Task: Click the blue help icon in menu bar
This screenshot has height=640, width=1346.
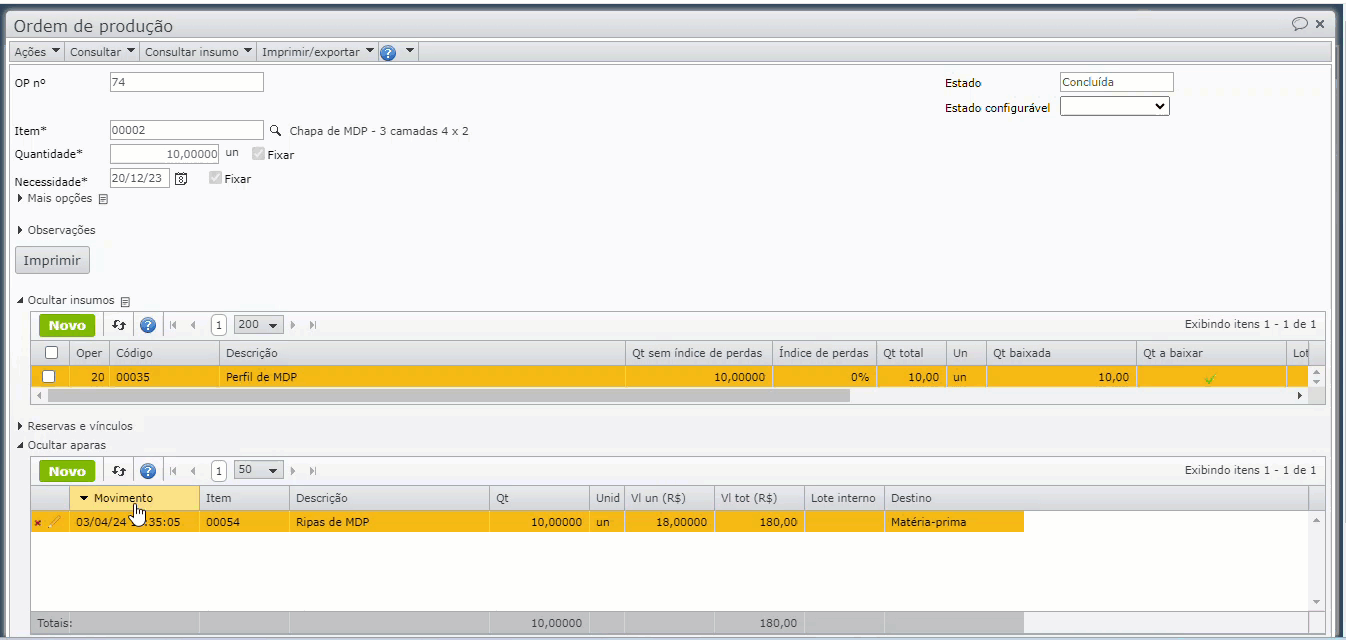Action: [x=388, y=53]
